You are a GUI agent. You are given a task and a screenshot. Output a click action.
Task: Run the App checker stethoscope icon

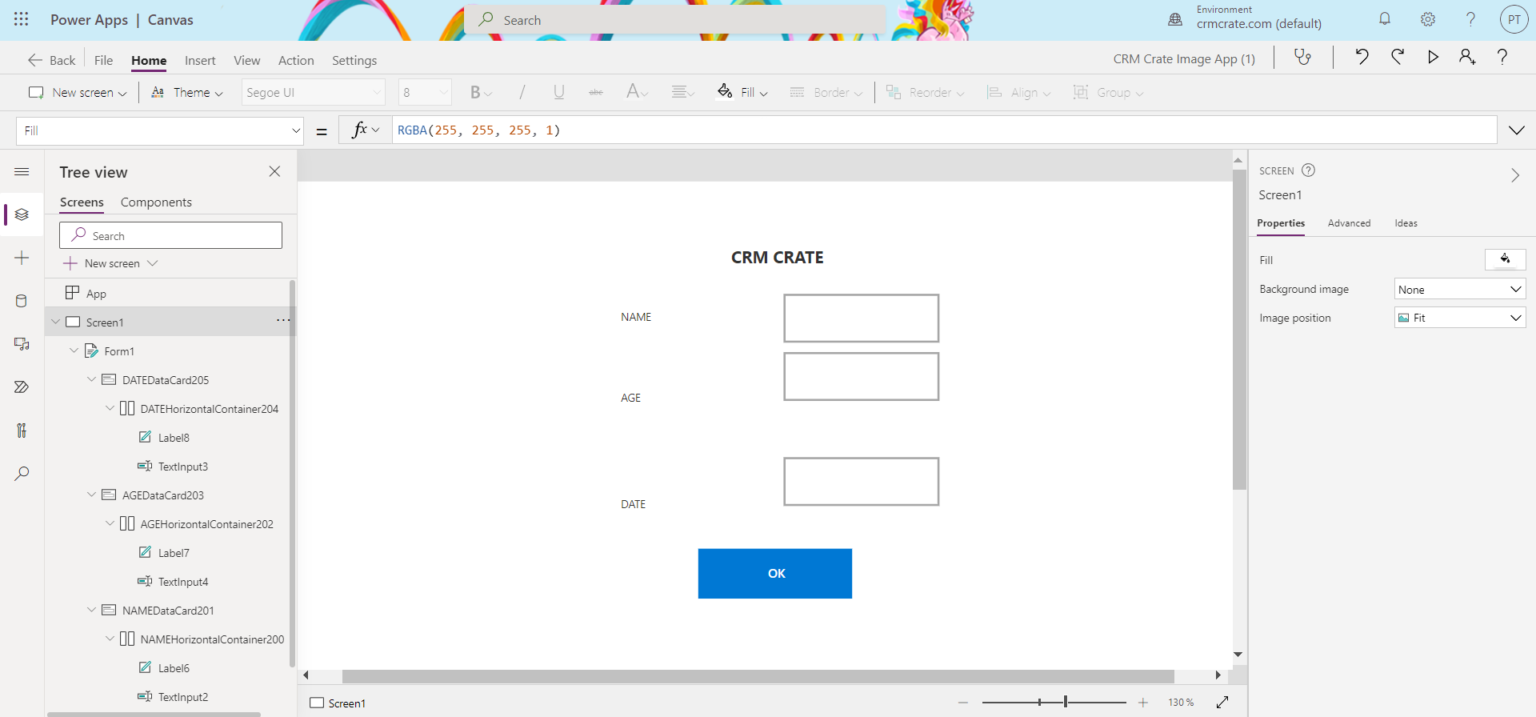(1302, 57)
